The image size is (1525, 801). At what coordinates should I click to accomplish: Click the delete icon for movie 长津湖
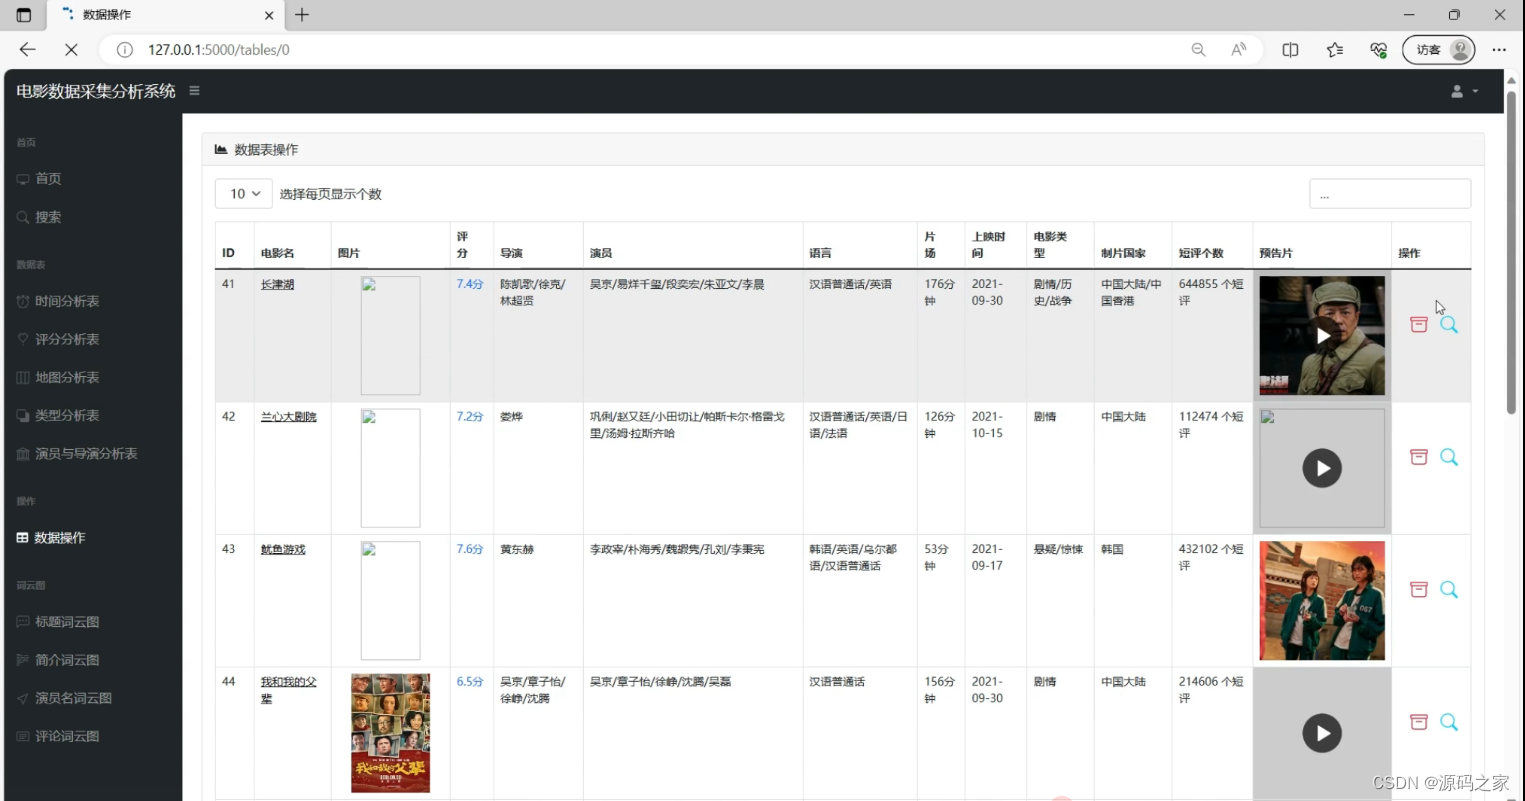coord(1418,325)
